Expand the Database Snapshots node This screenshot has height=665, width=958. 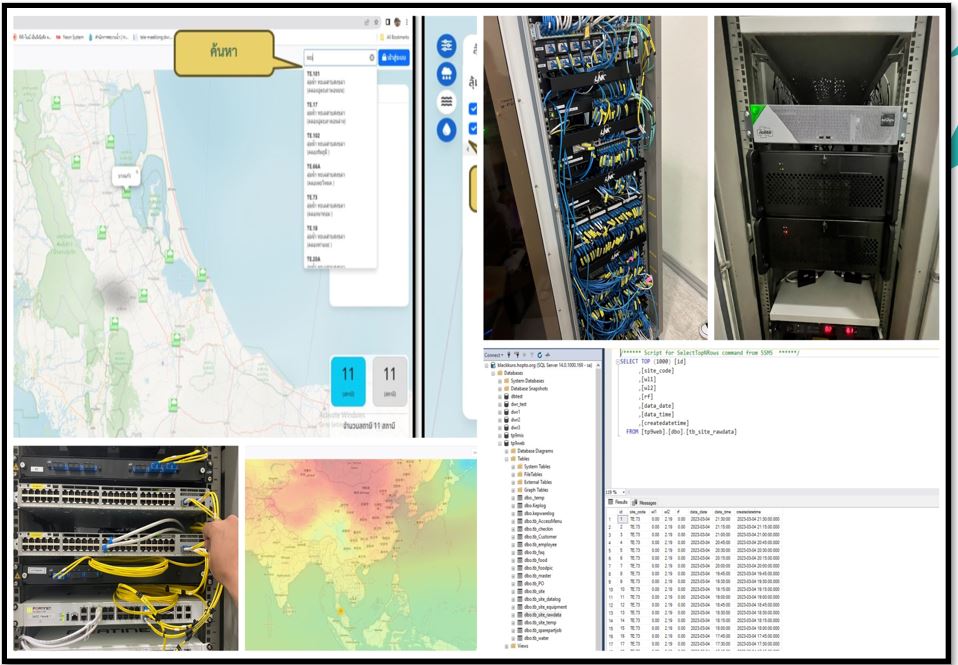(500, 389)
